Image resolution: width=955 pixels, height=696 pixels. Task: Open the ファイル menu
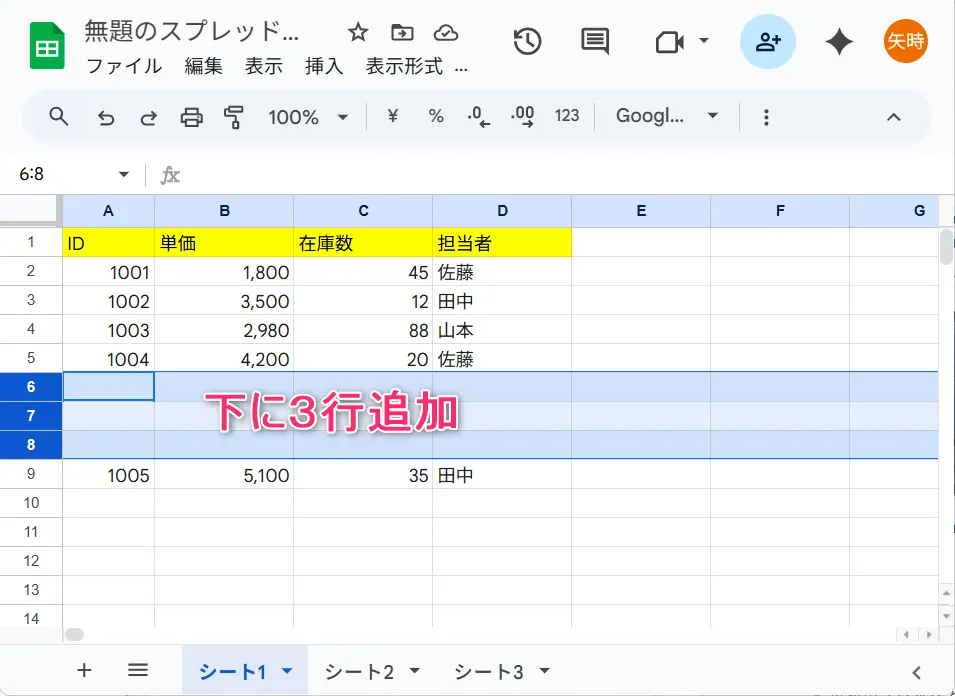click(x=124, y=66)
